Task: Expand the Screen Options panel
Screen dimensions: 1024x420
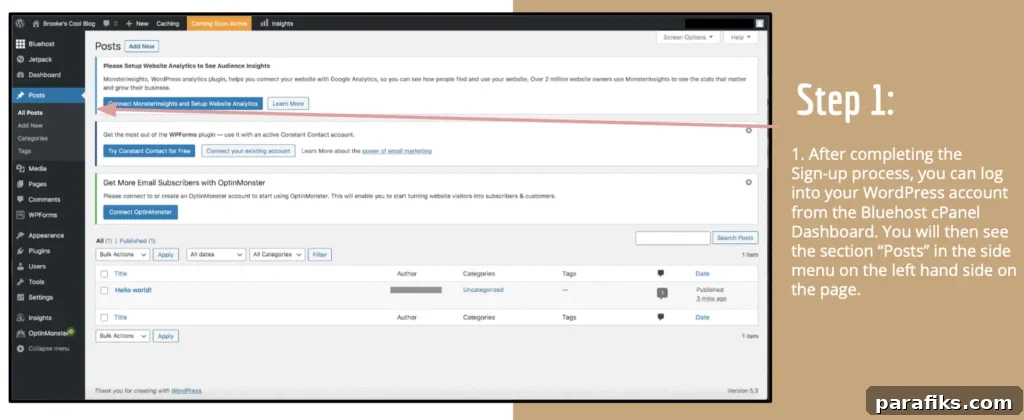Action: point(688,37)
